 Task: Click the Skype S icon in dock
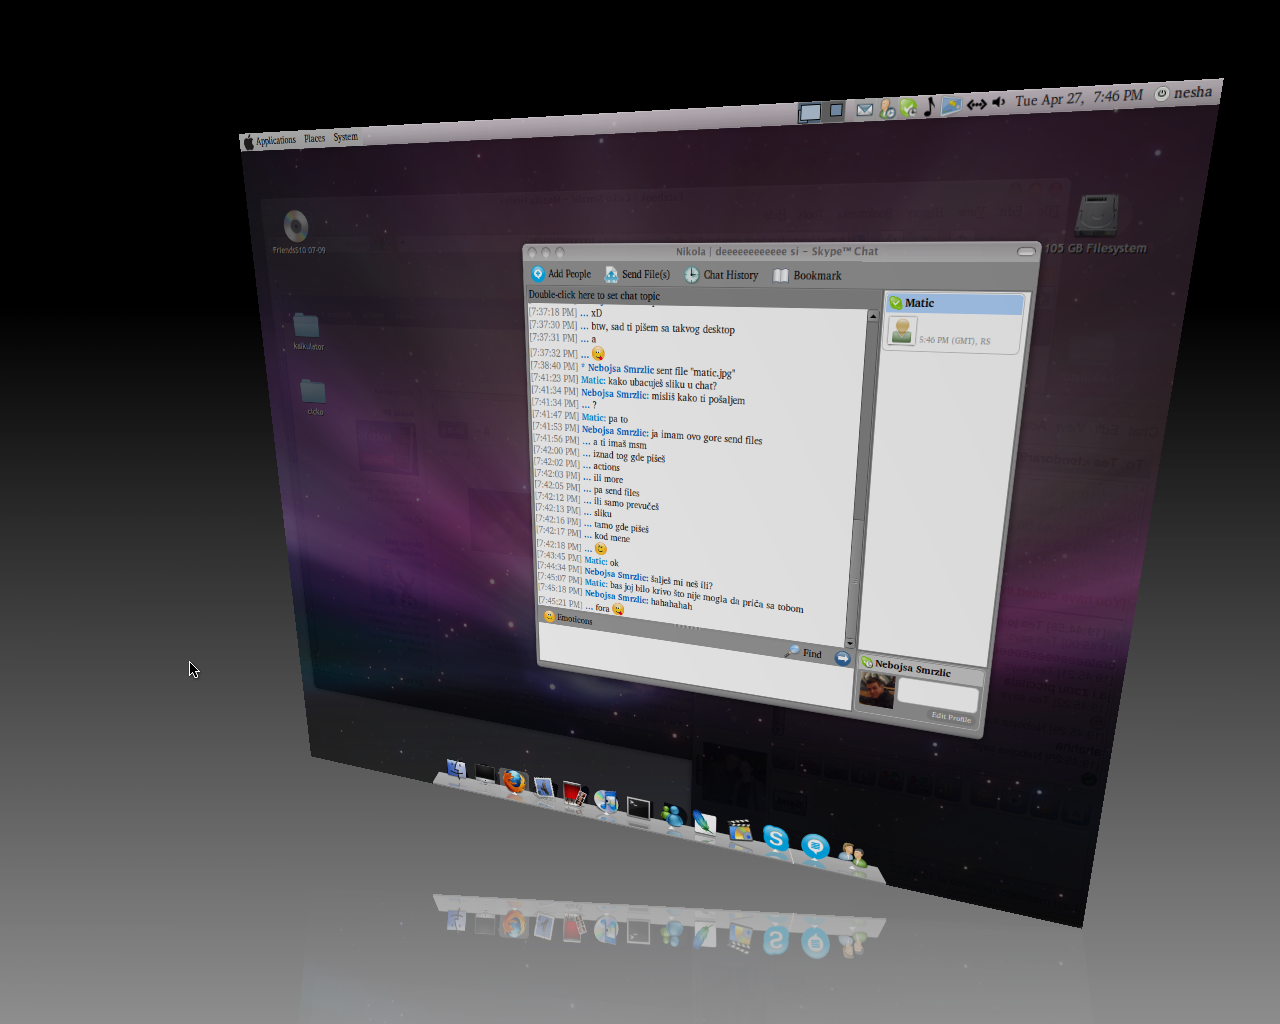coord(776,840)
